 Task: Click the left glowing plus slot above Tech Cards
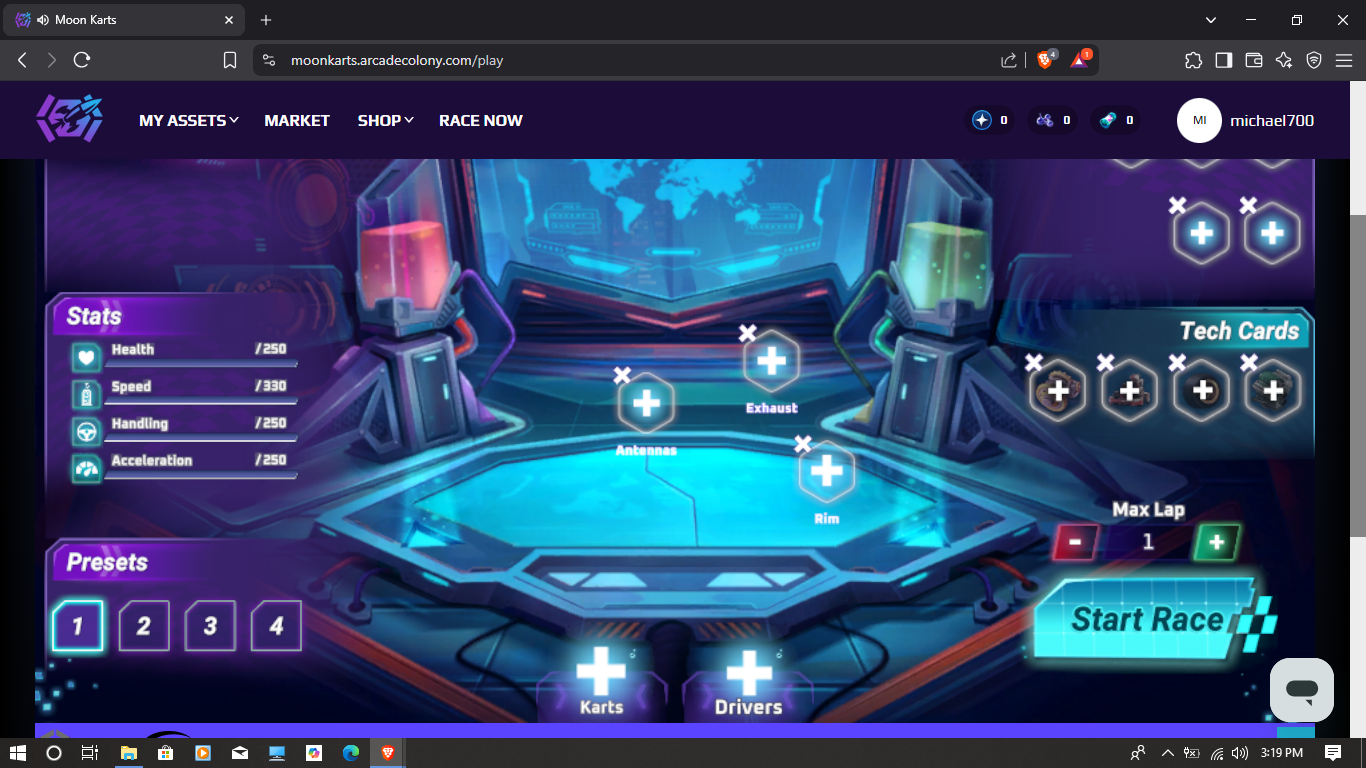pyautogui.click(x=1201, y=233)
